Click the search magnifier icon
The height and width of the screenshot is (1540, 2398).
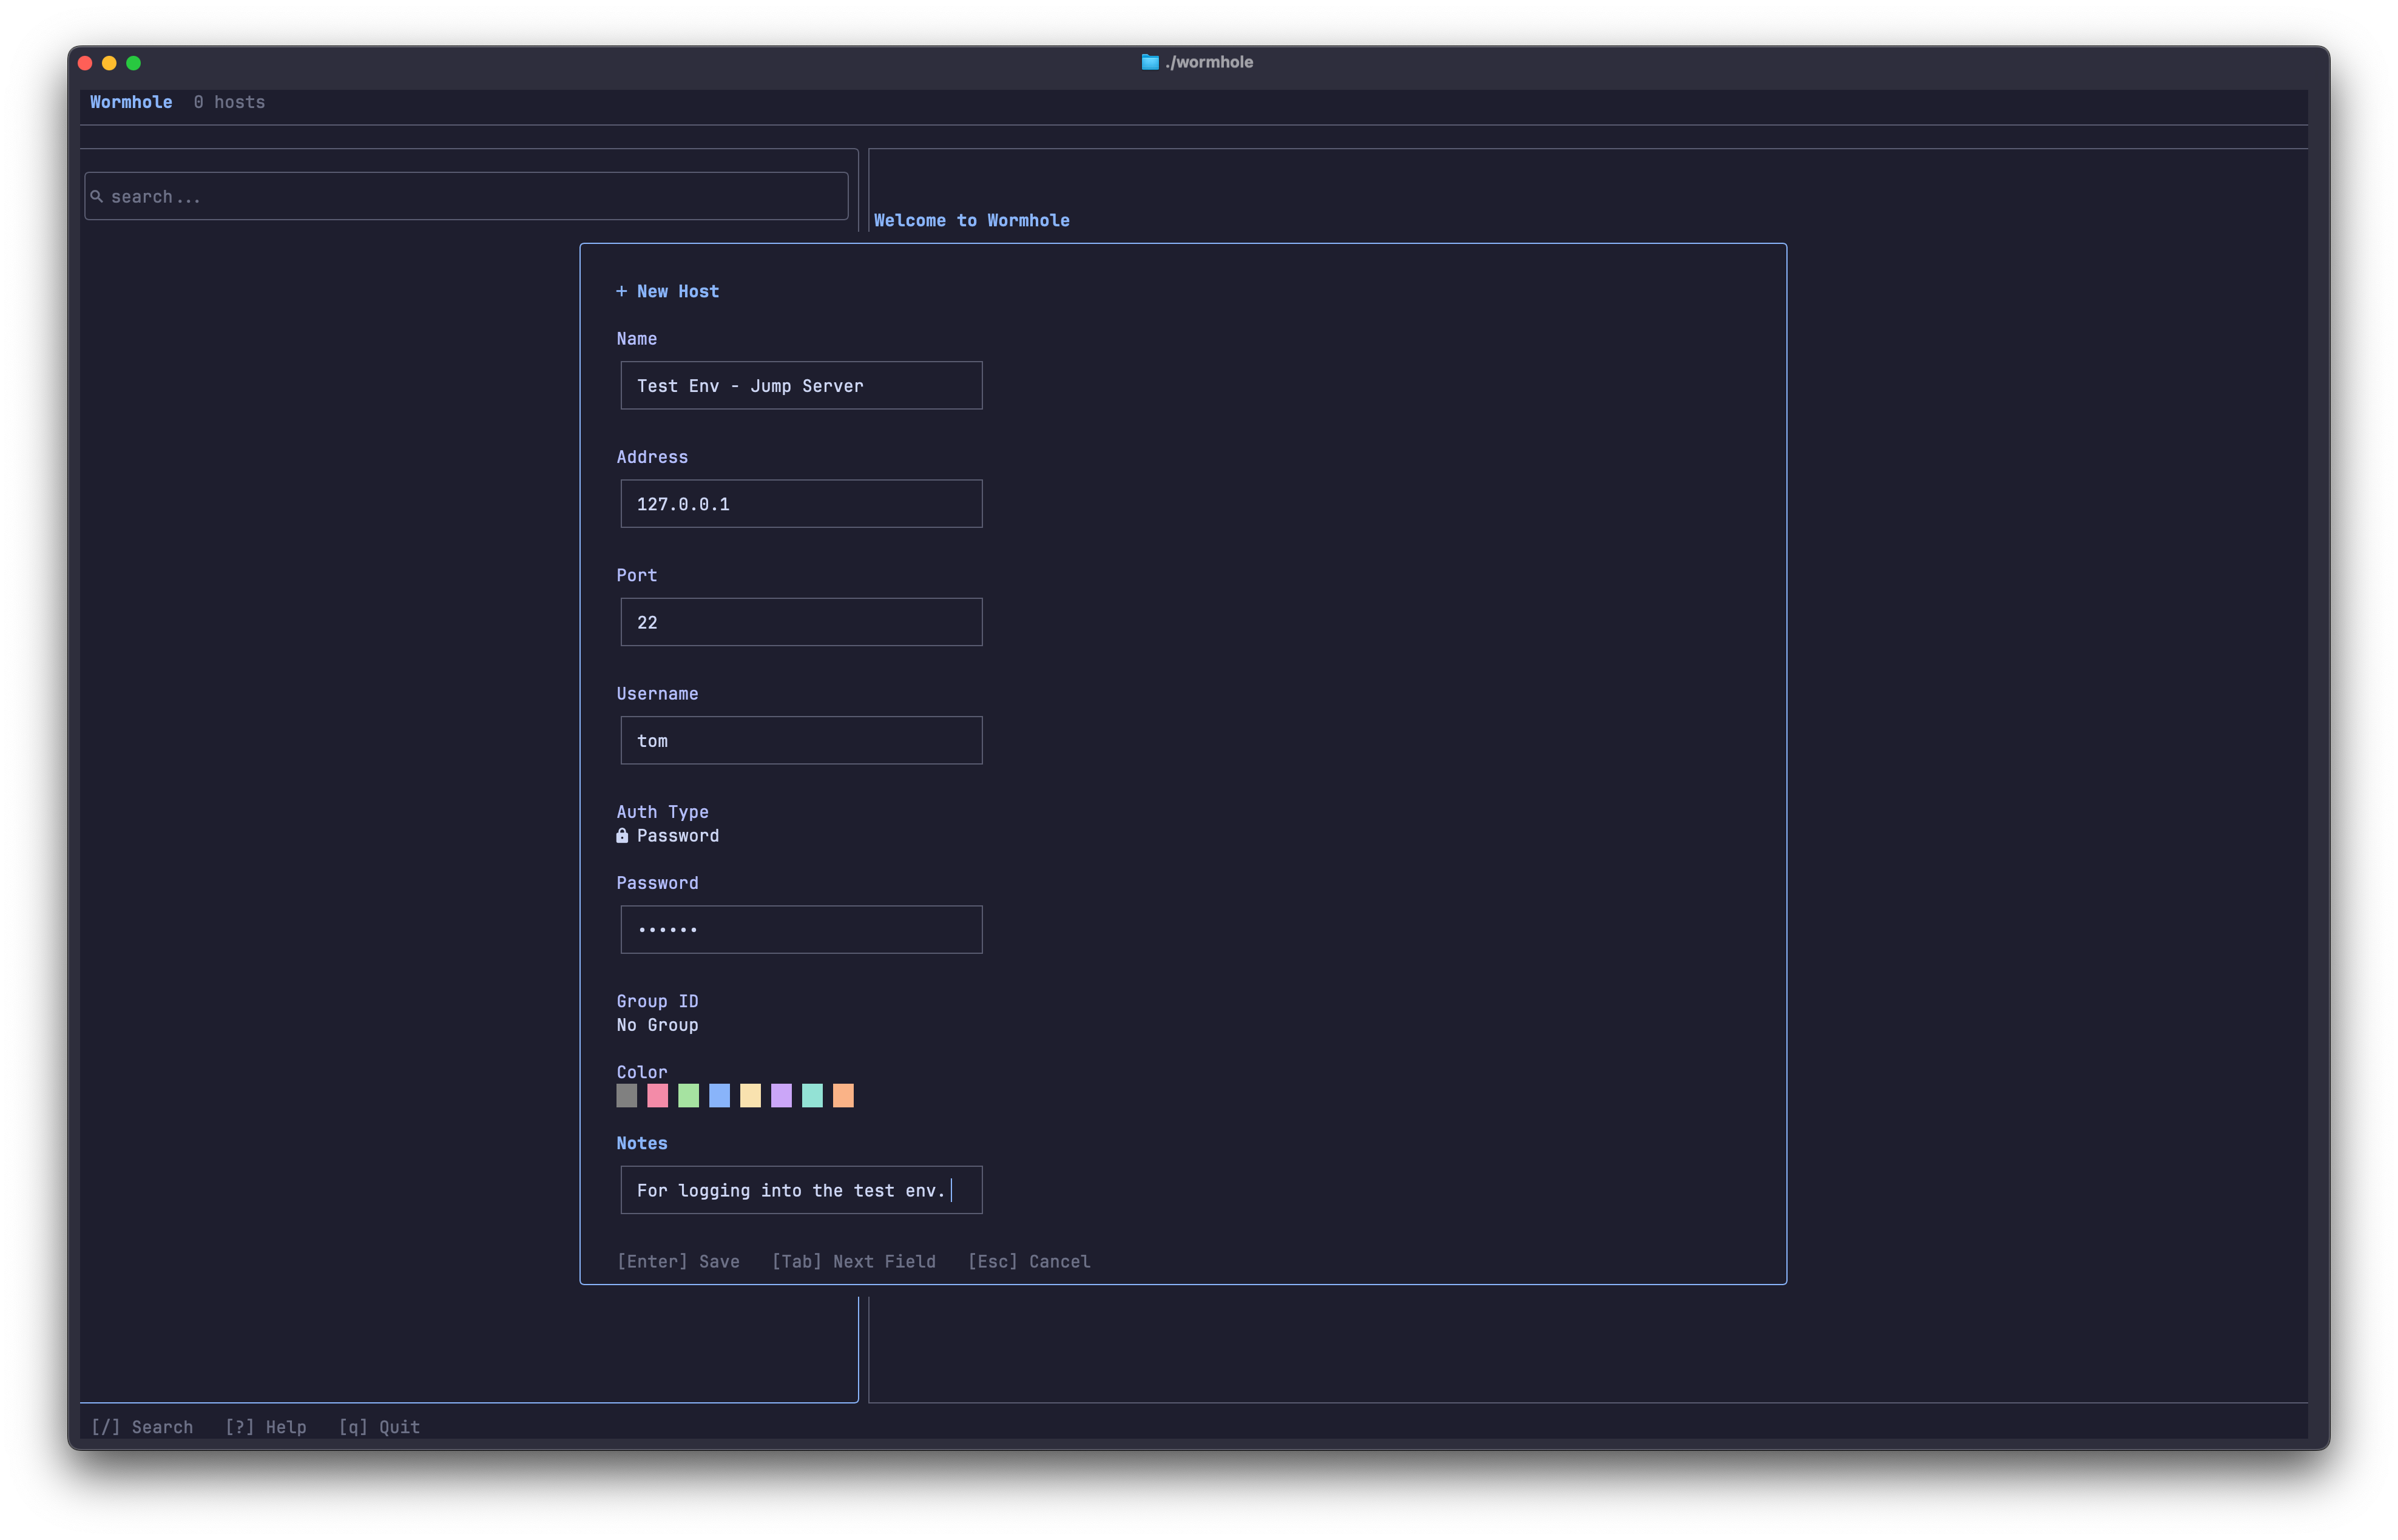coord(97,197)
